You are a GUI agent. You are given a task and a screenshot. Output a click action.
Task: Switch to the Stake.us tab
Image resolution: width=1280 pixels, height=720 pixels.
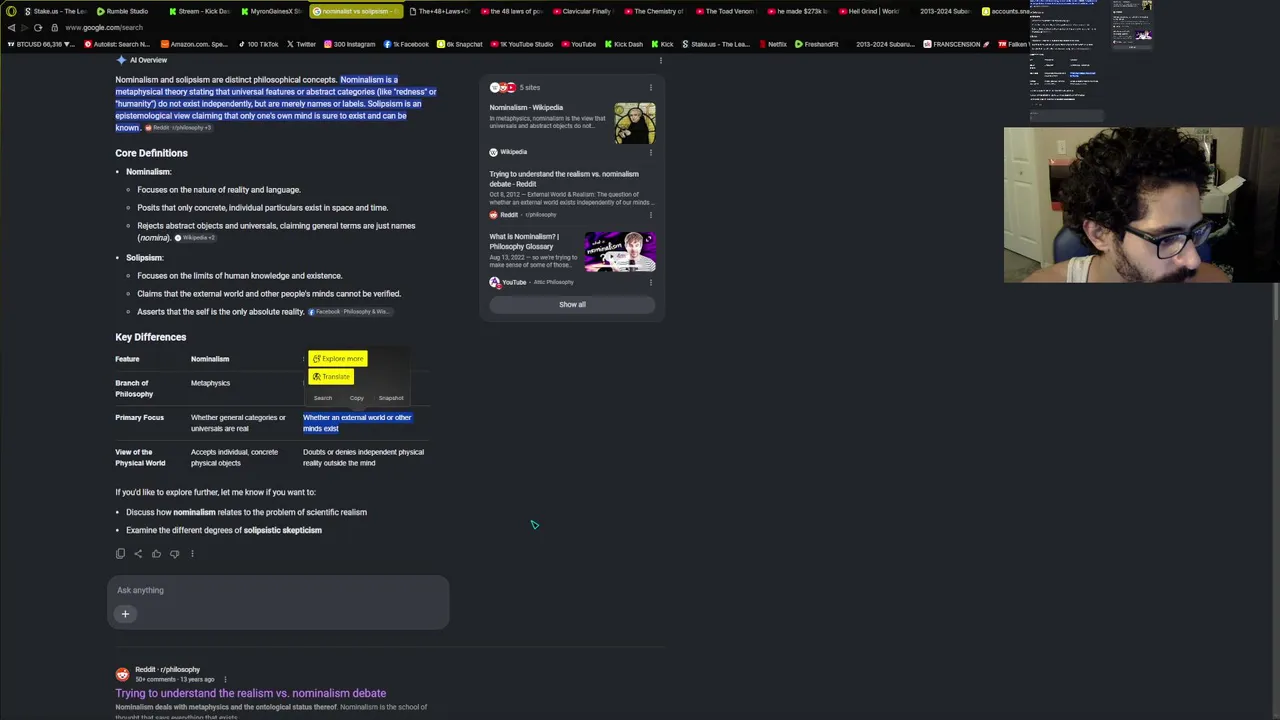coord(54,11)
